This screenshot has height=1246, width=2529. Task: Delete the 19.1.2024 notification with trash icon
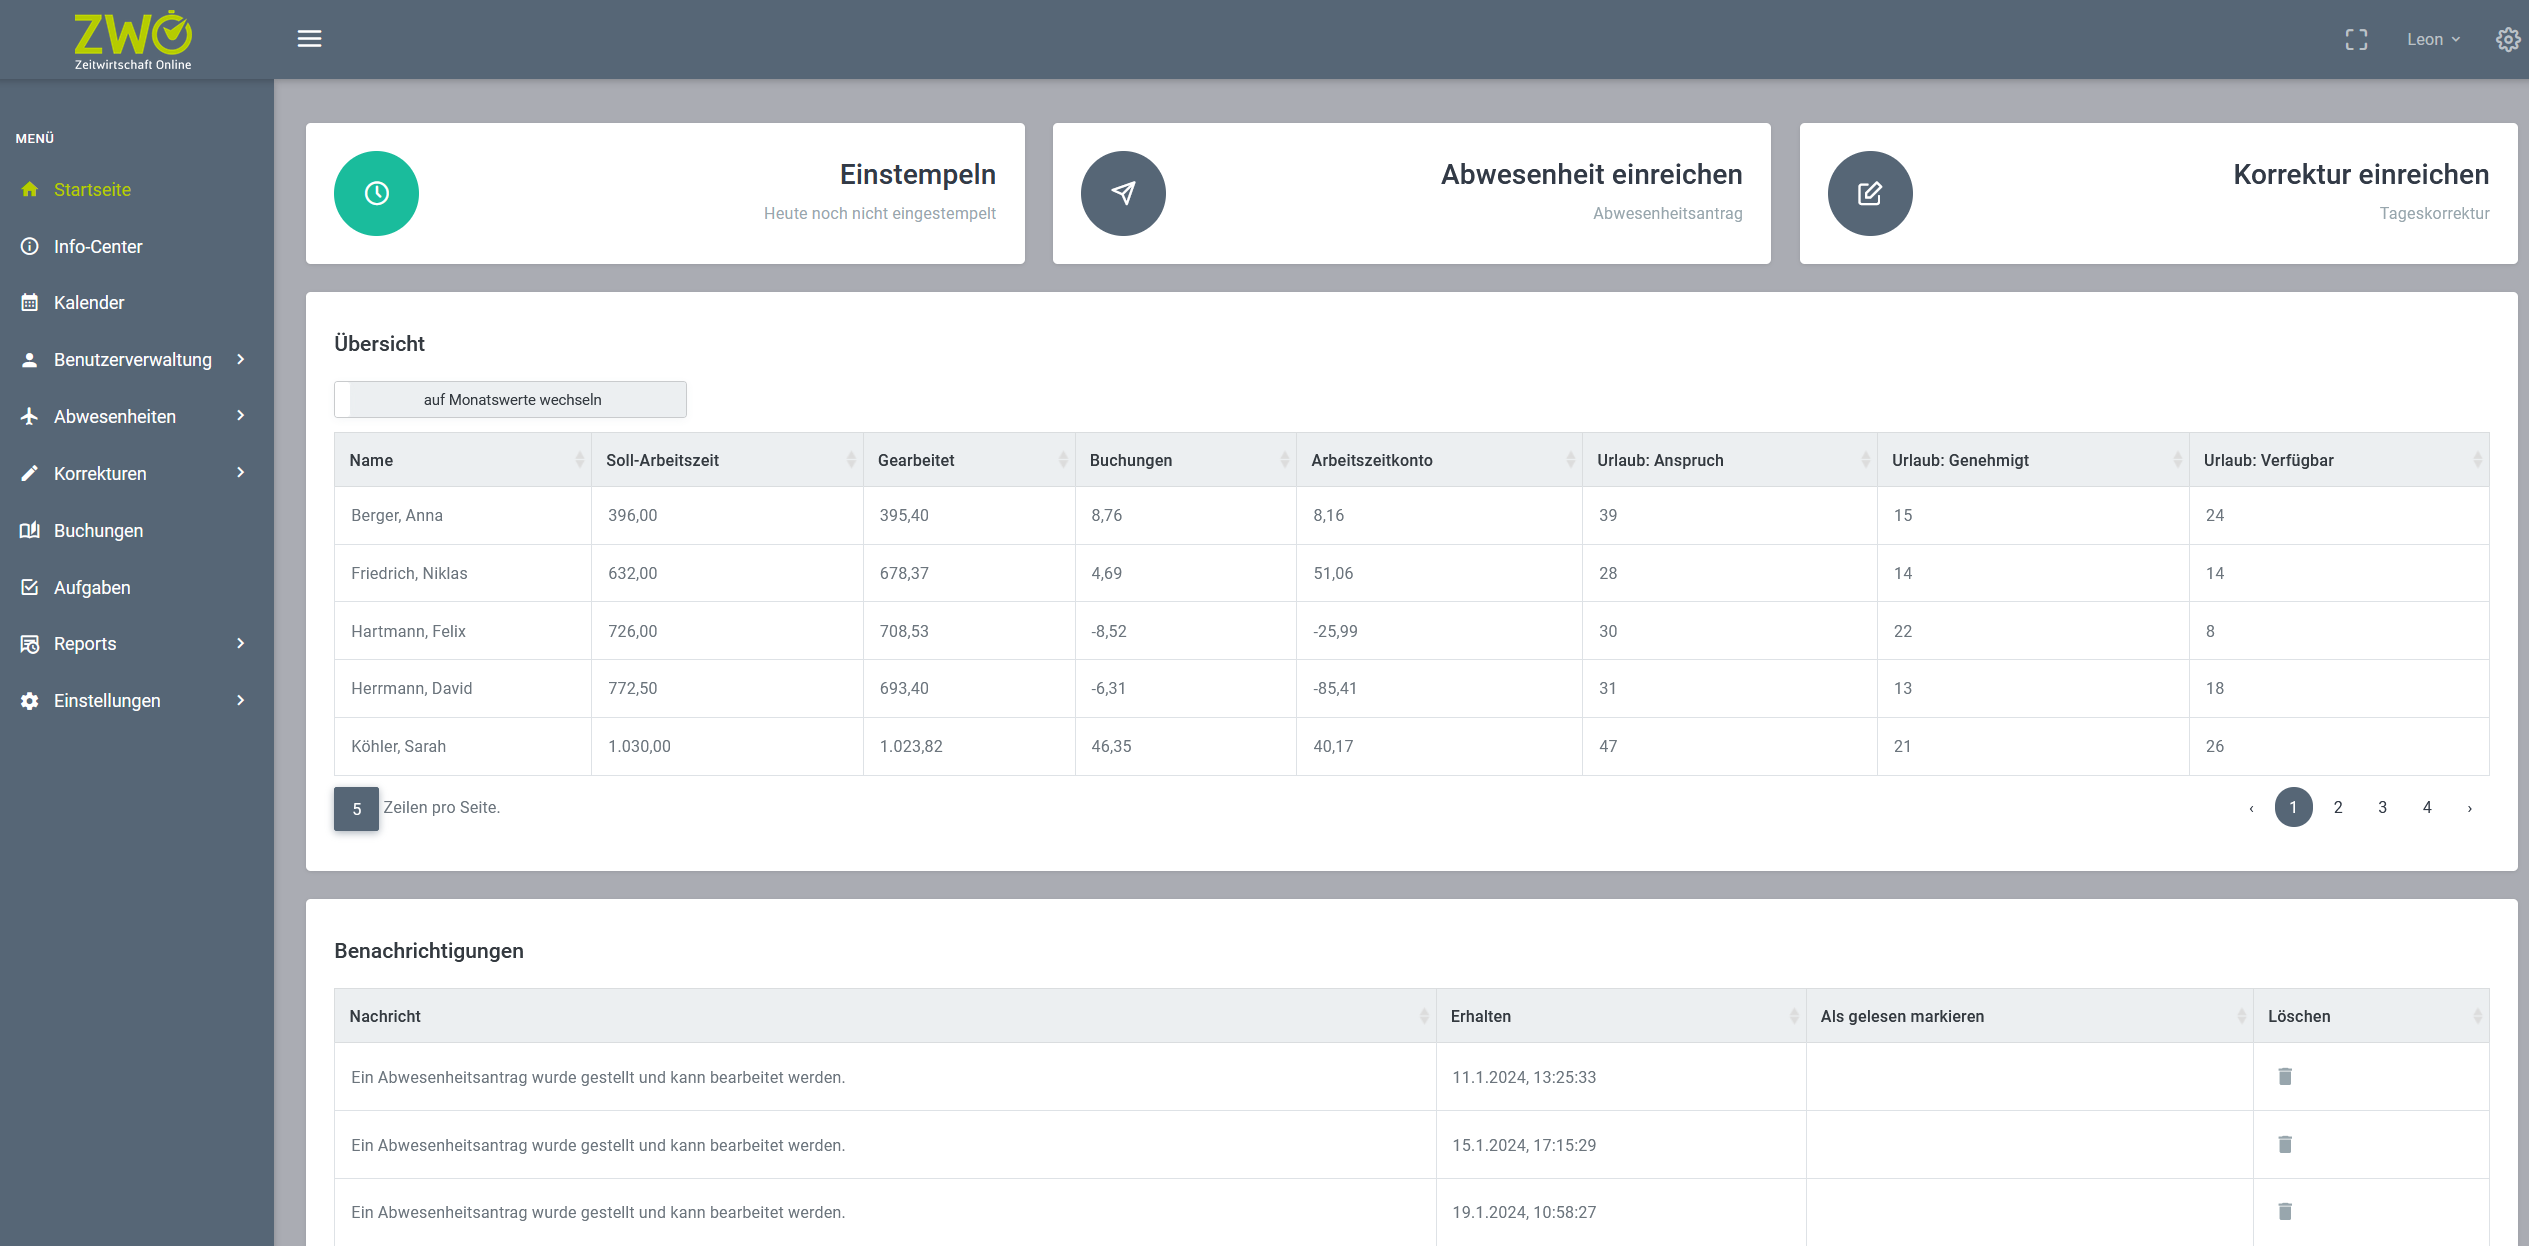pyautogui.click(x=2285, y=1211)
